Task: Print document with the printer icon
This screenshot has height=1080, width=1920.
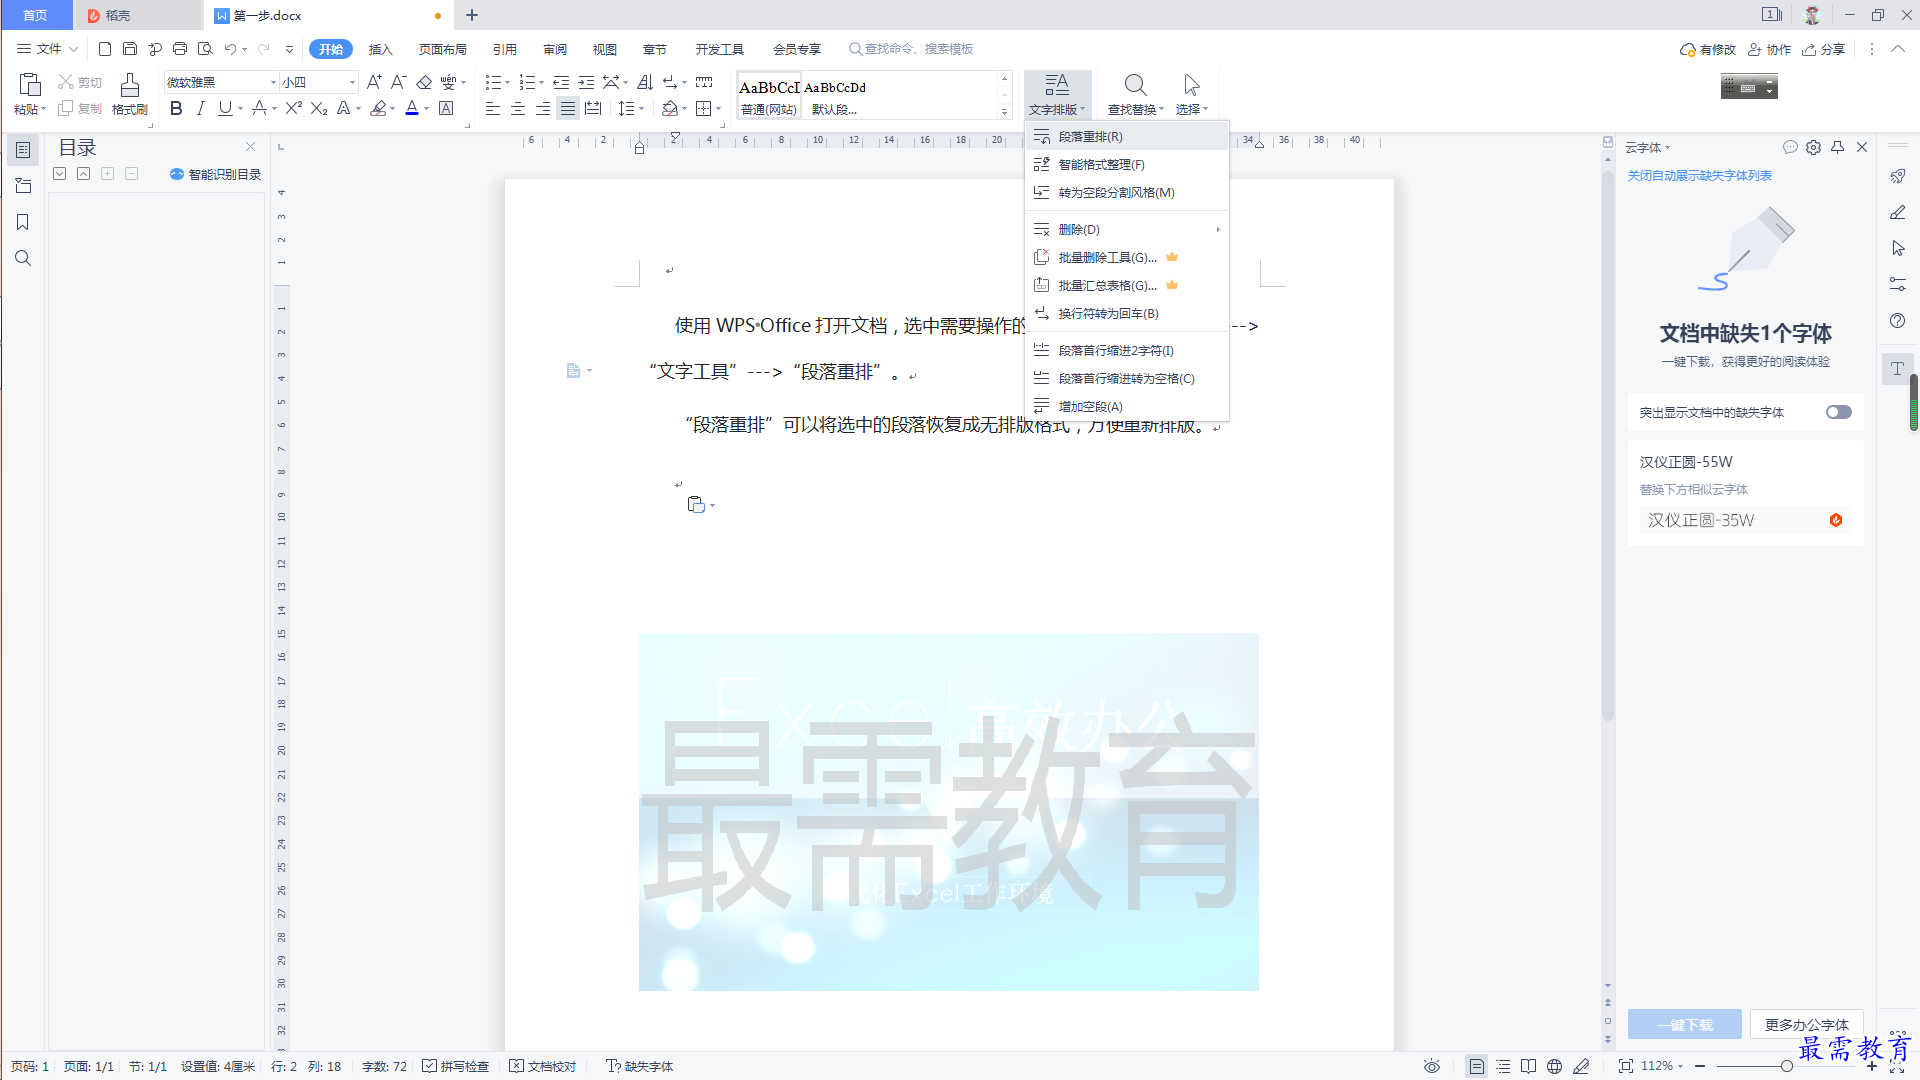Action: (x=180, y=49)
